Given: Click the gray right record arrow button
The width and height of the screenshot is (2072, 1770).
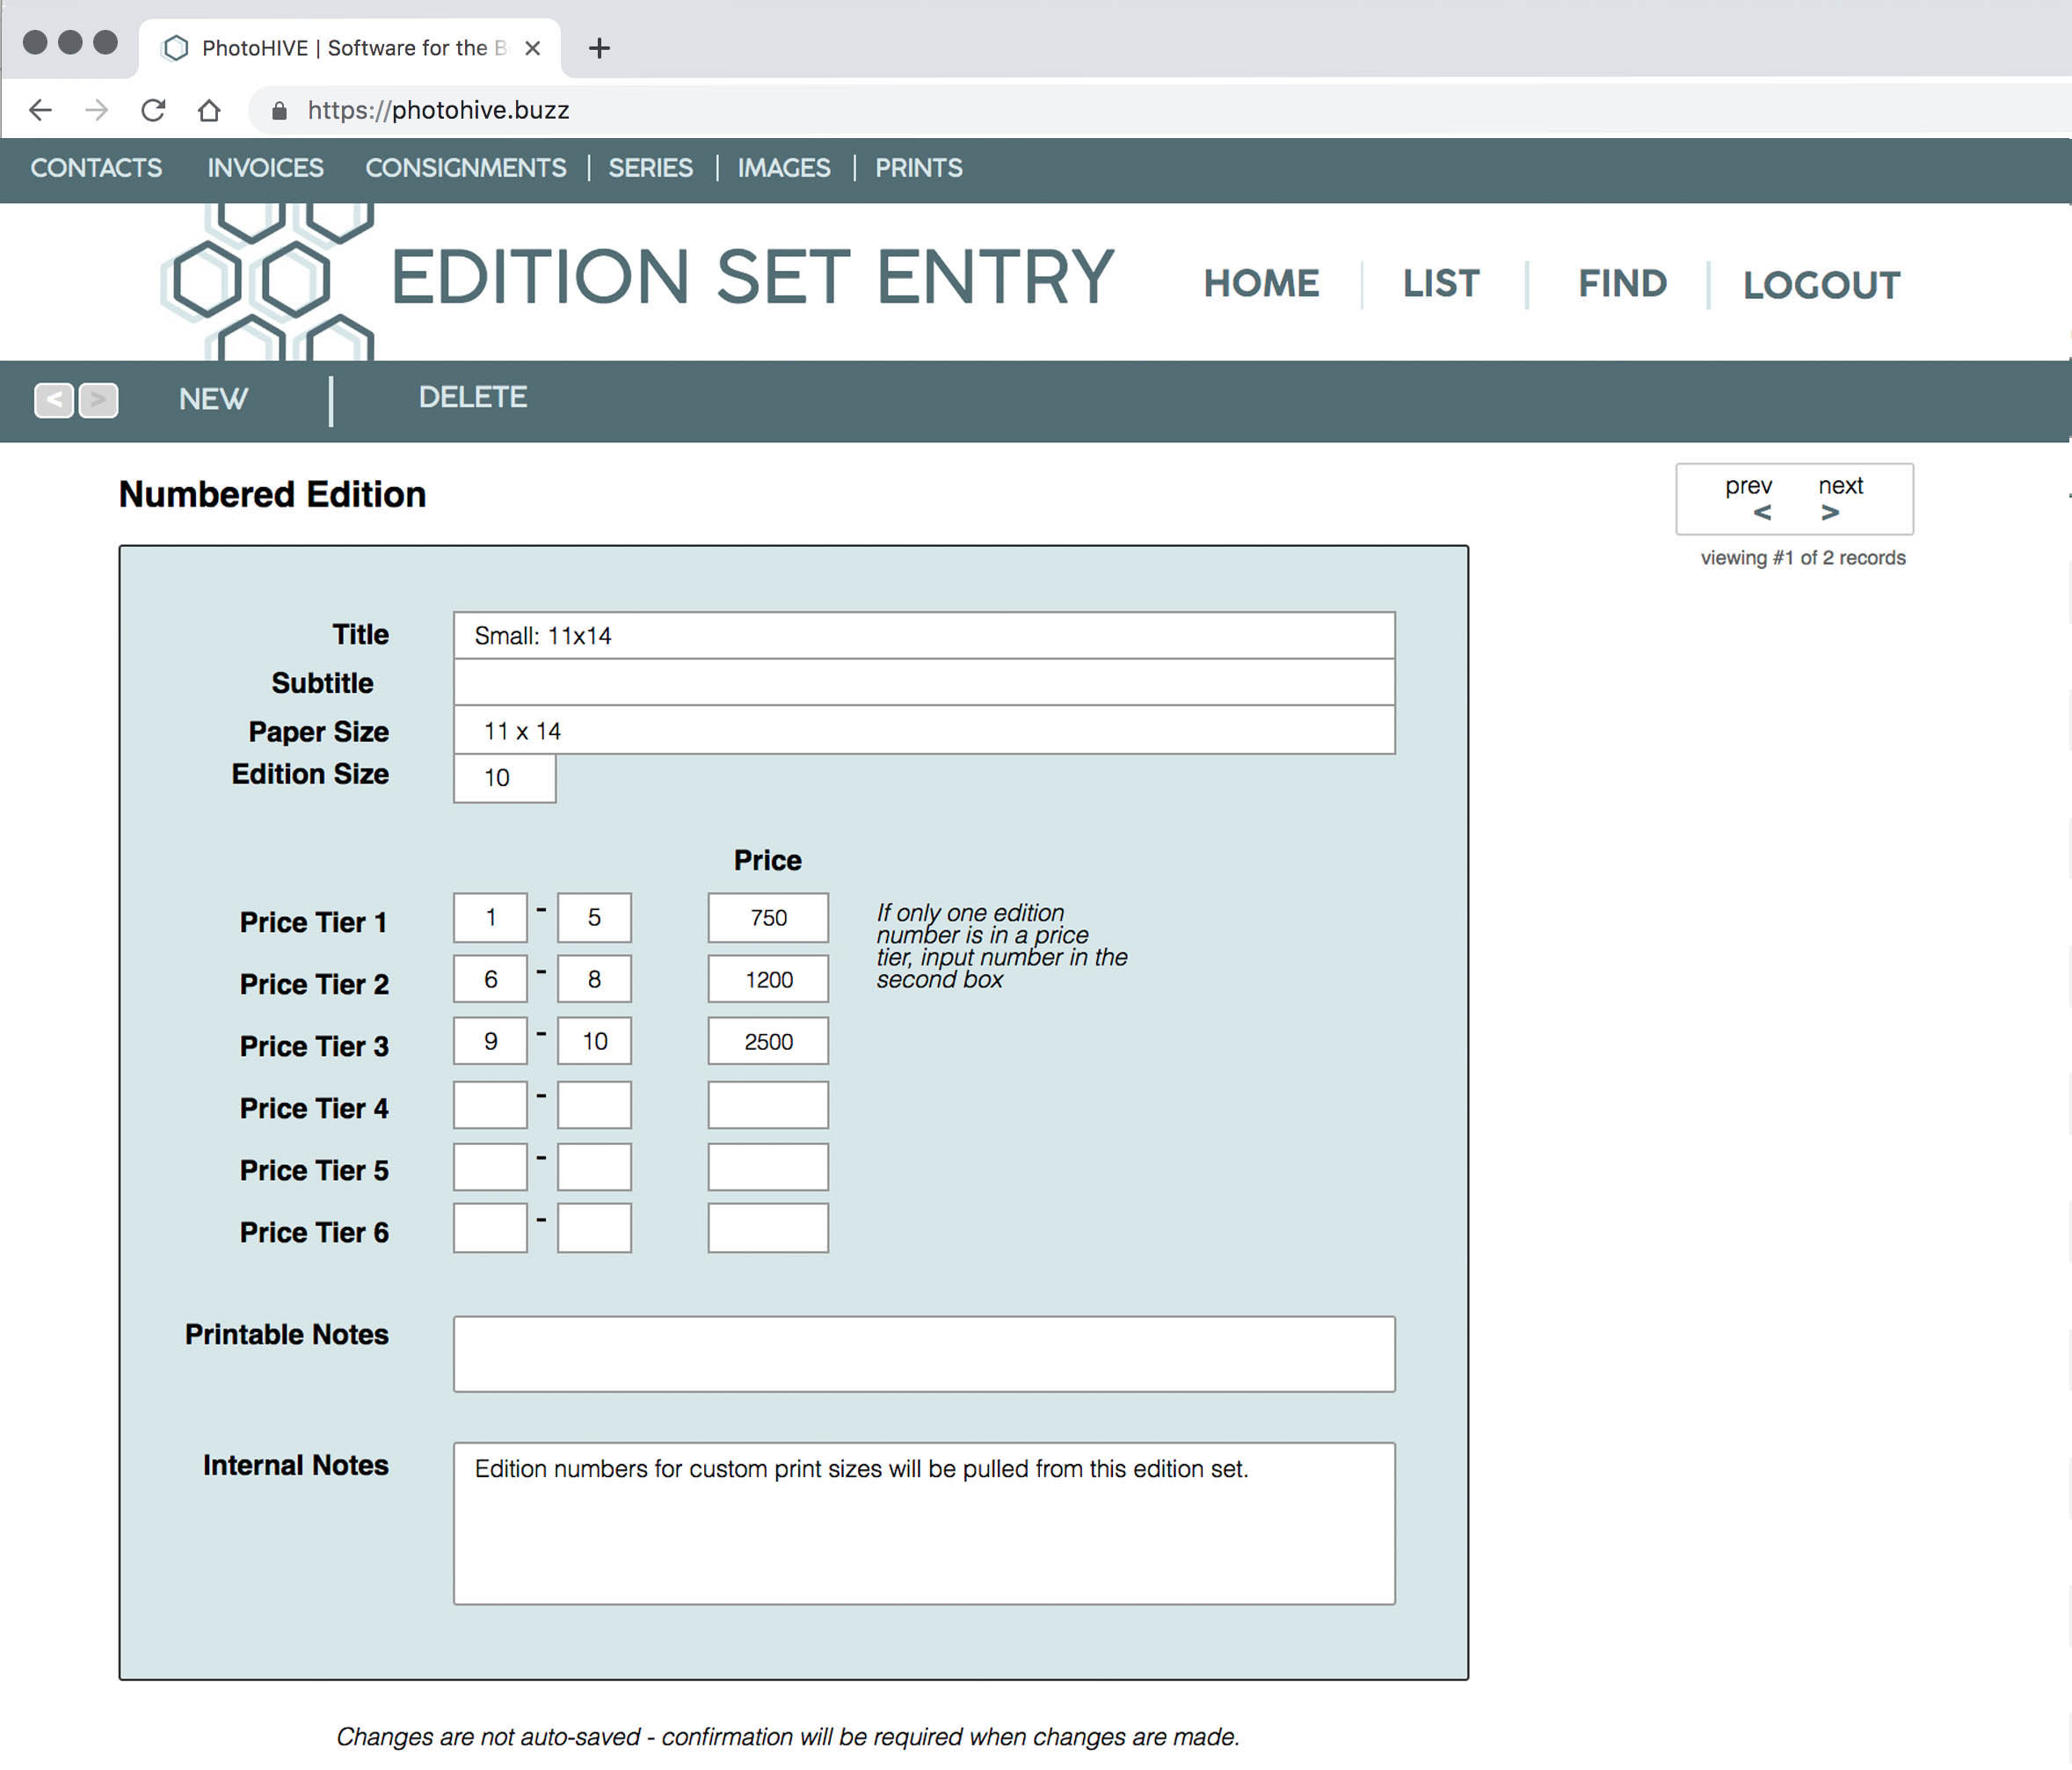Looking at the screenshot, I should 98,400.
